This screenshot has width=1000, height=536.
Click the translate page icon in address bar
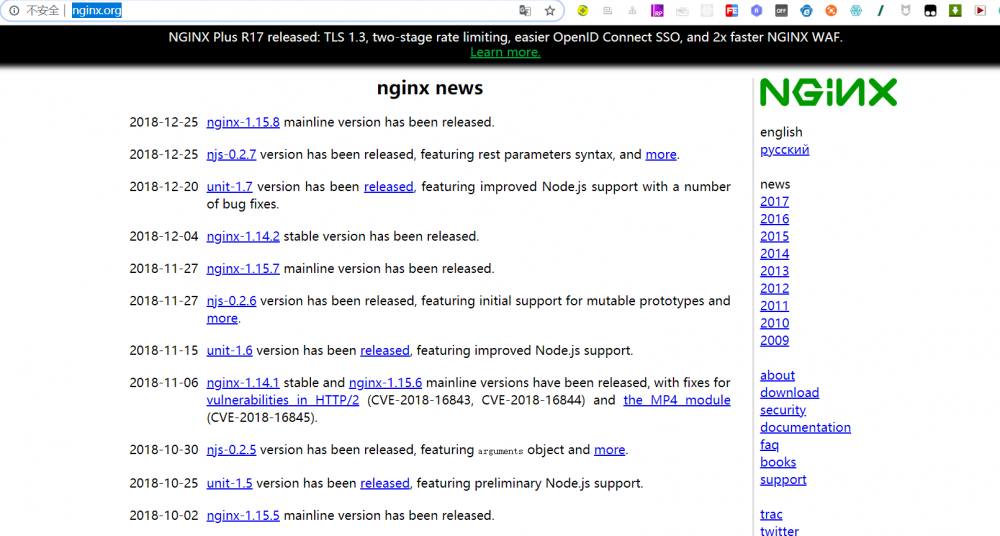coord(525,10)
